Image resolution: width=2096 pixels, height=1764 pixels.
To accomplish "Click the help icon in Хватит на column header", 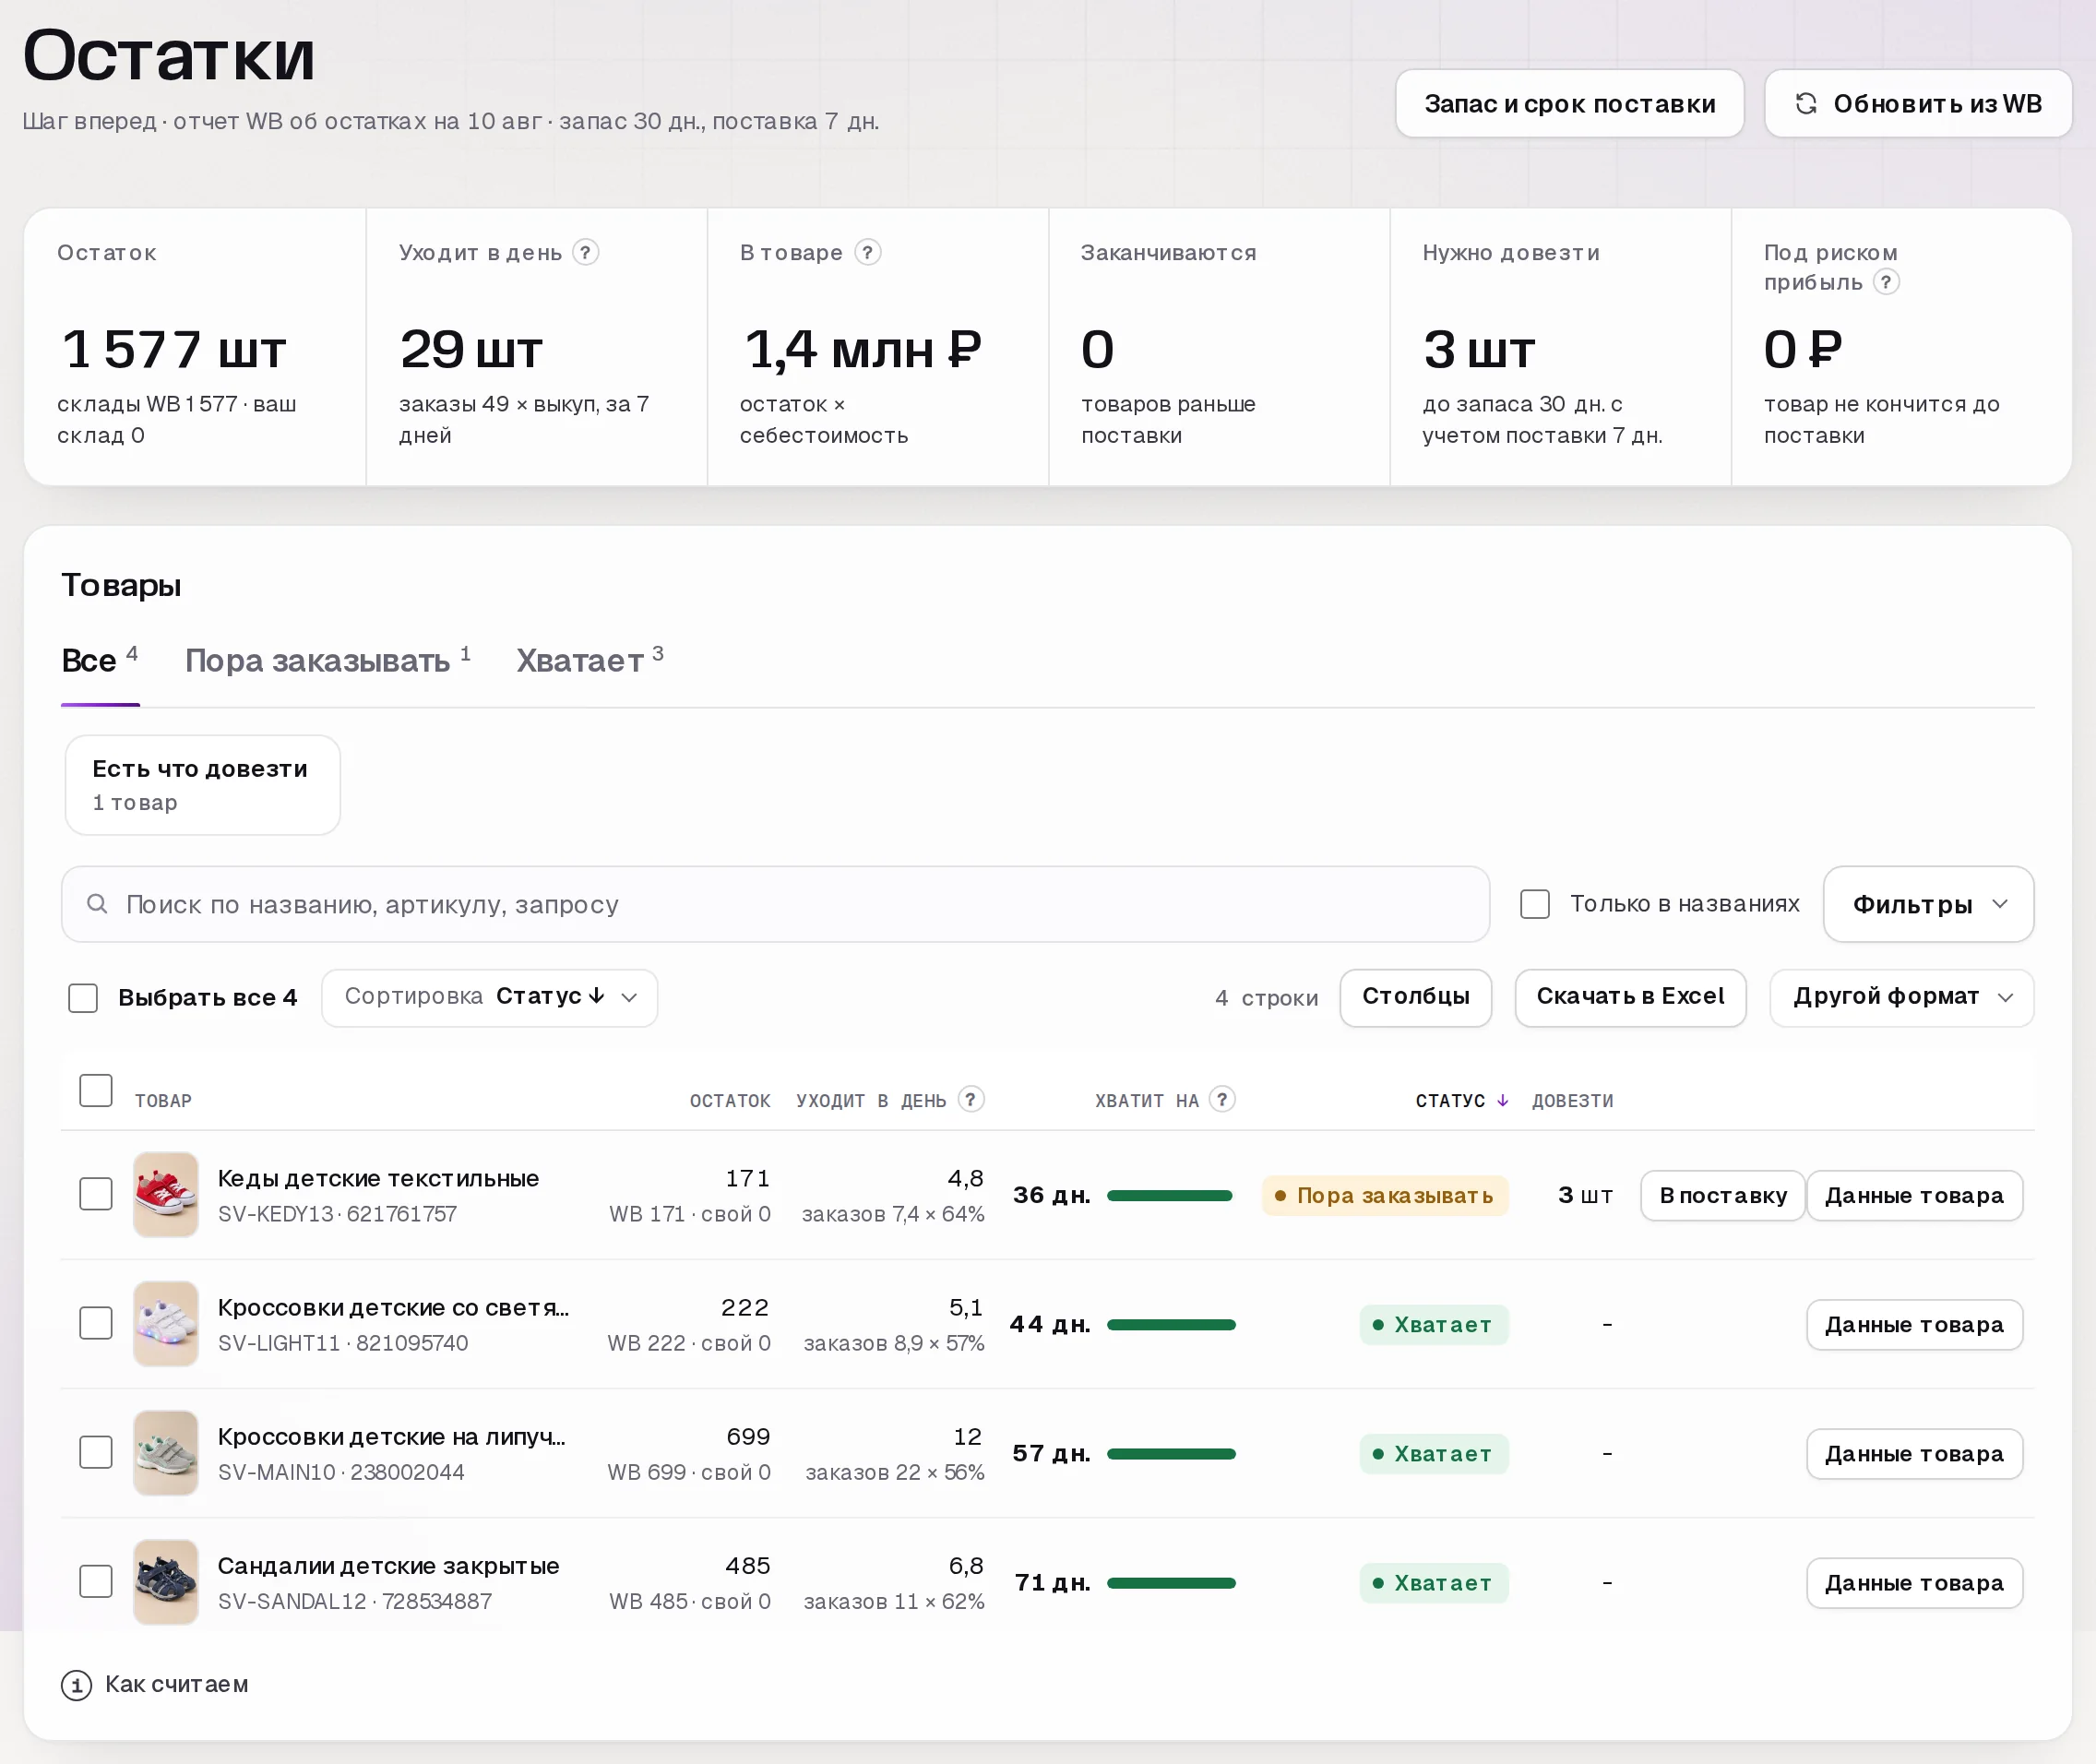I will (1221, 1099).
